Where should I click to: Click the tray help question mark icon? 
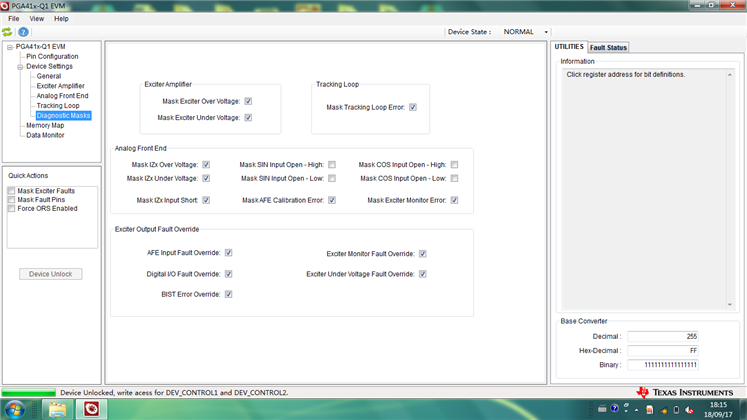pyautogui.click(x=615, y=409)
